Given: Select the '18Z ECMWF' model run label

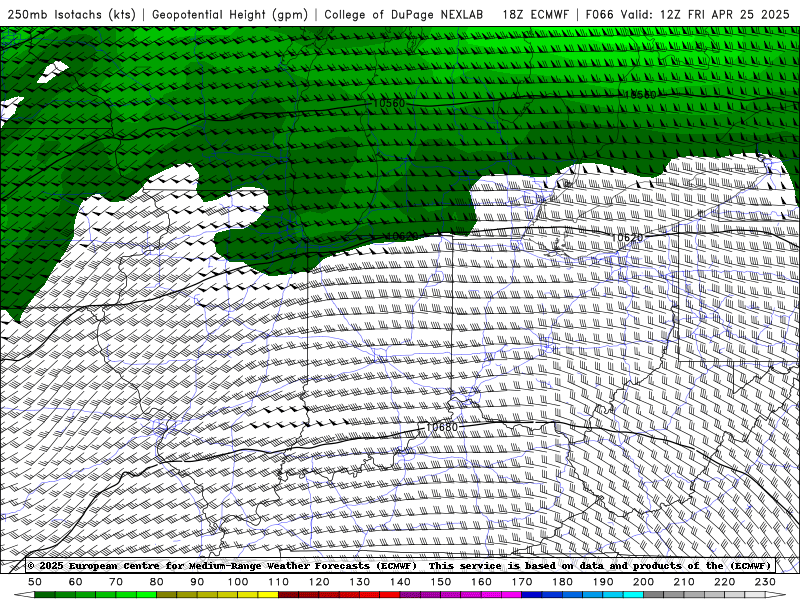Looking at the screenshot, I should [x=535, y=14].
